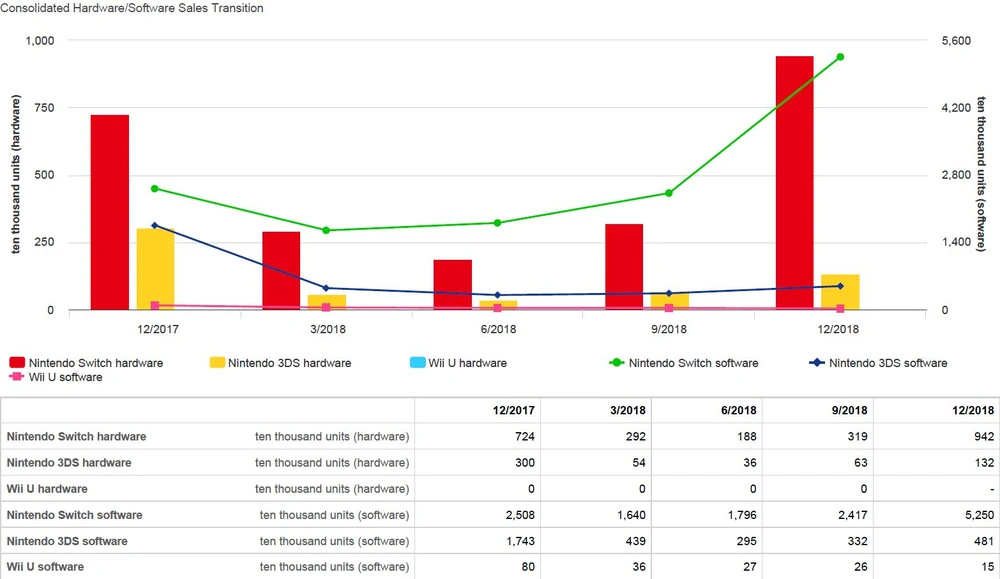Viewport: 1000px width, 579px height.
Task: Click the yellow 3DS hardware bar for 12/2017
Action: [x=155, y=269]
